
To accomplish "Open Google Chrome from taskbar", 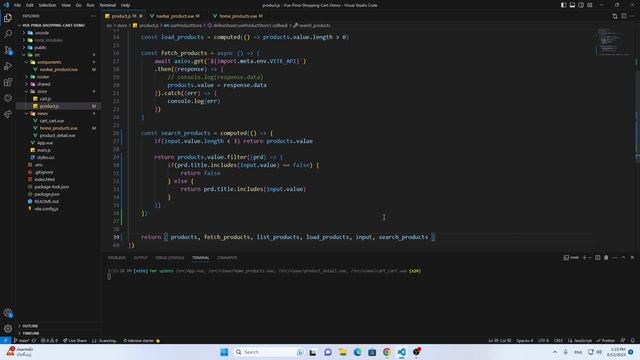I will tap(387, 352).
